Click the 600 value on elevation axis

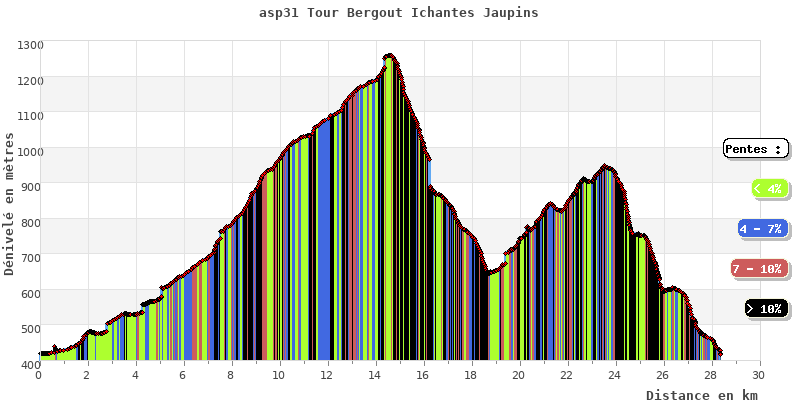33,293
